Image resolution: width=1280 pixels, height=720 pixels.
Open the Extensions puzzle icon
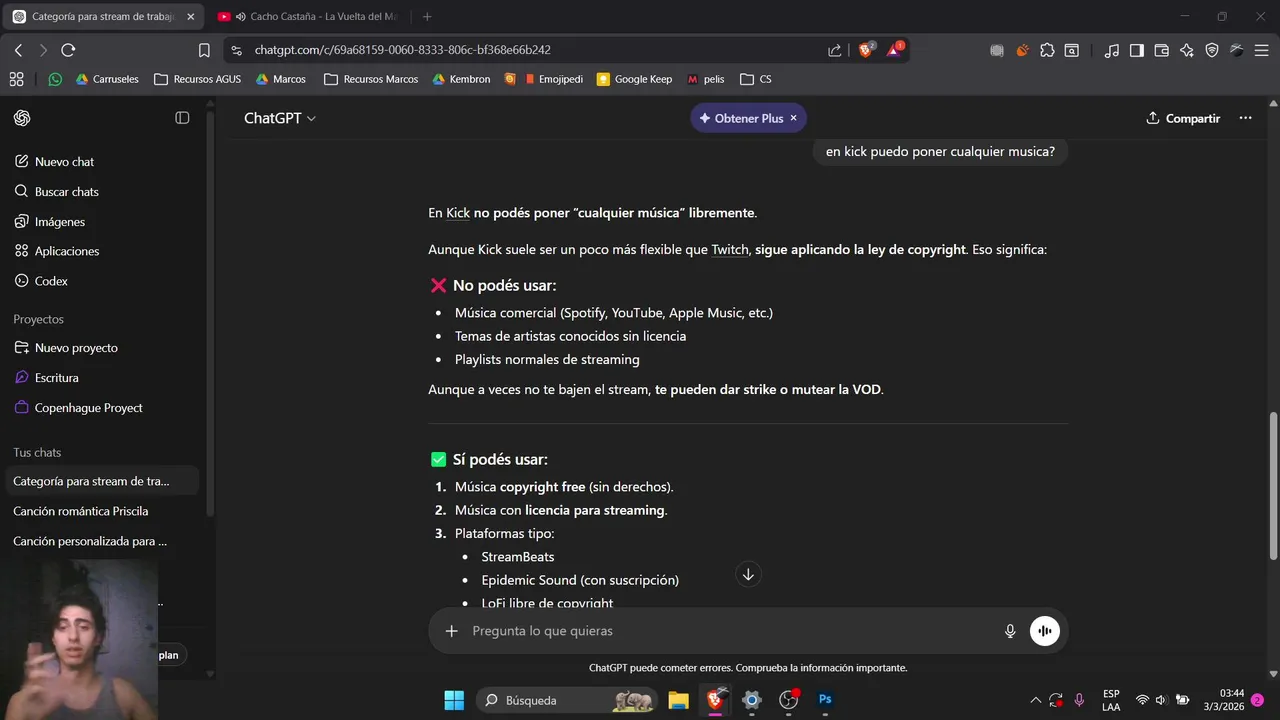click(1047, 50)
